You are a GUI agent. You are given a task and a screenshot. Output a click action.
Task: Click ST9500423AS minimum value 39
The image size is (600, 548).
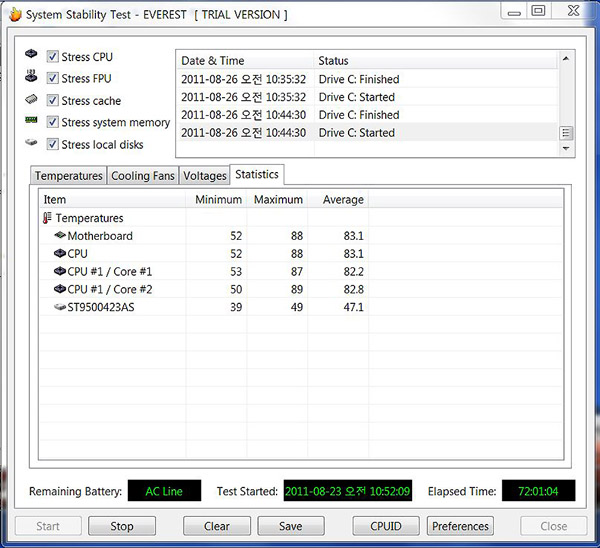pyautogui.click(x=236, y=307)
